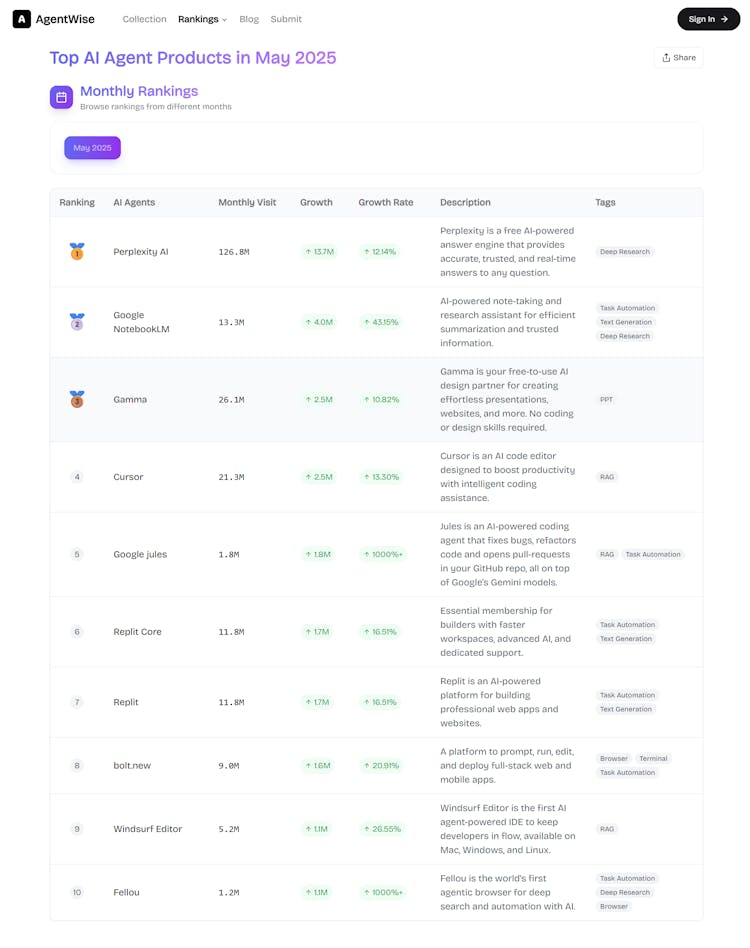Click the Growth Rate column header

tap(386, 202)
